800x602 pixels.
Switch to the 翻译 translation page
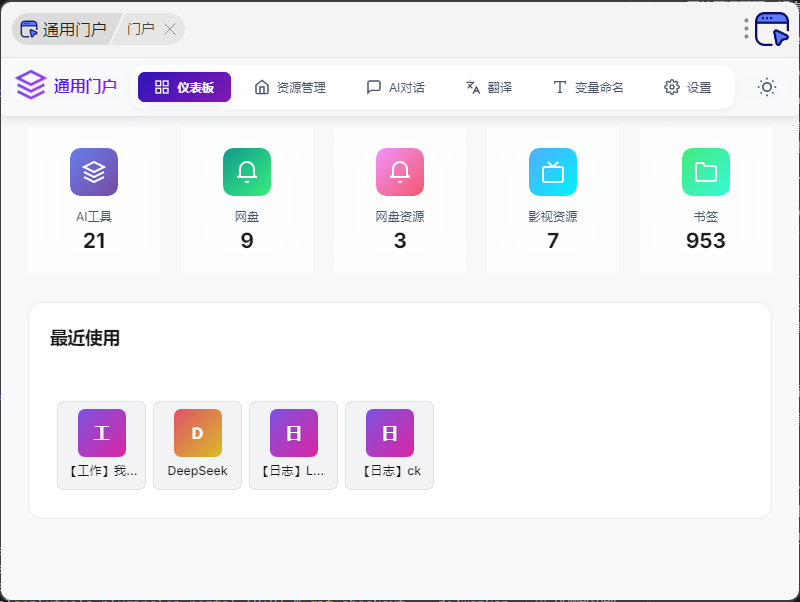click(489, 87)
